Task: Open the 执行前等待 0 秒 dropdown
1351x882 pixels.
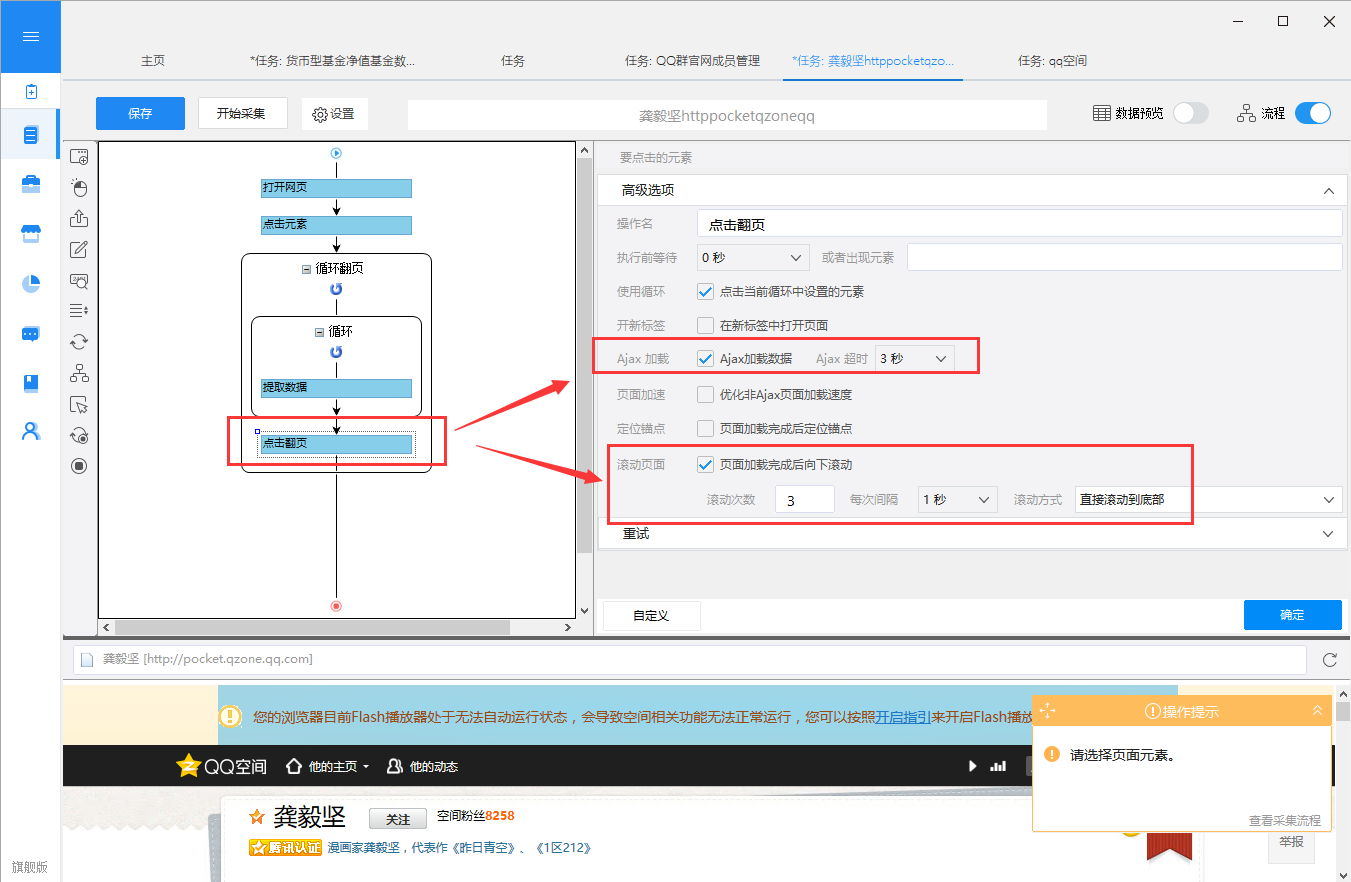Action: [x=753, y=257]
